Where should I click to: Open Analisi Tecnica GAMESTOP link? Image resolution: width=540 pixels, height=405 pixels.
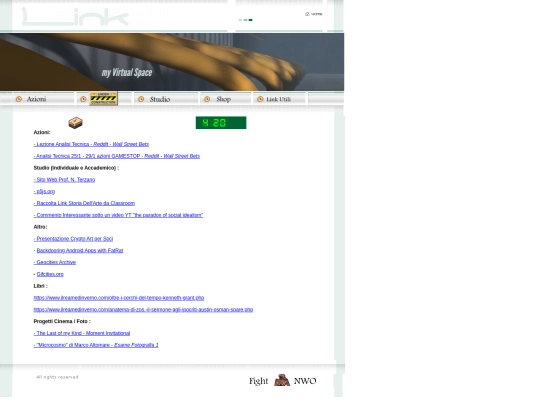[x=117, y=156]
